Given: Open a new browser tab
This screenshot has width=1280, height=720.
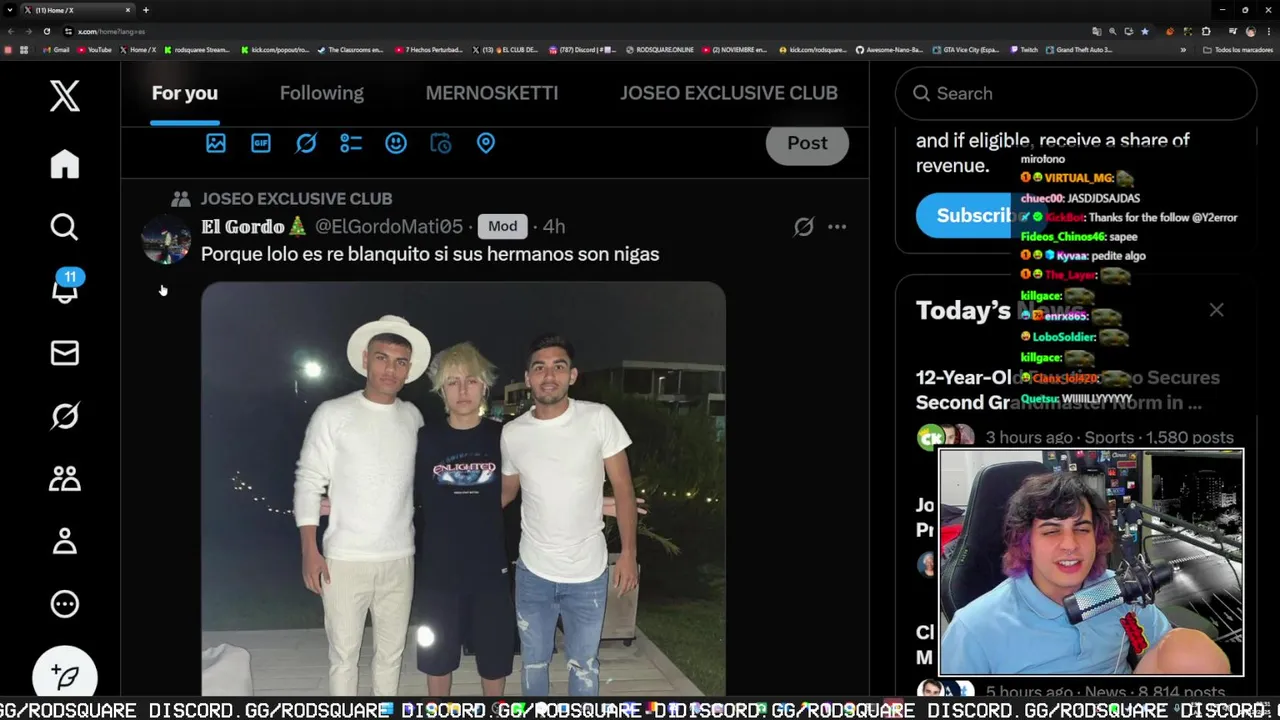Looking at the screenshot, I should coord(146,10).
